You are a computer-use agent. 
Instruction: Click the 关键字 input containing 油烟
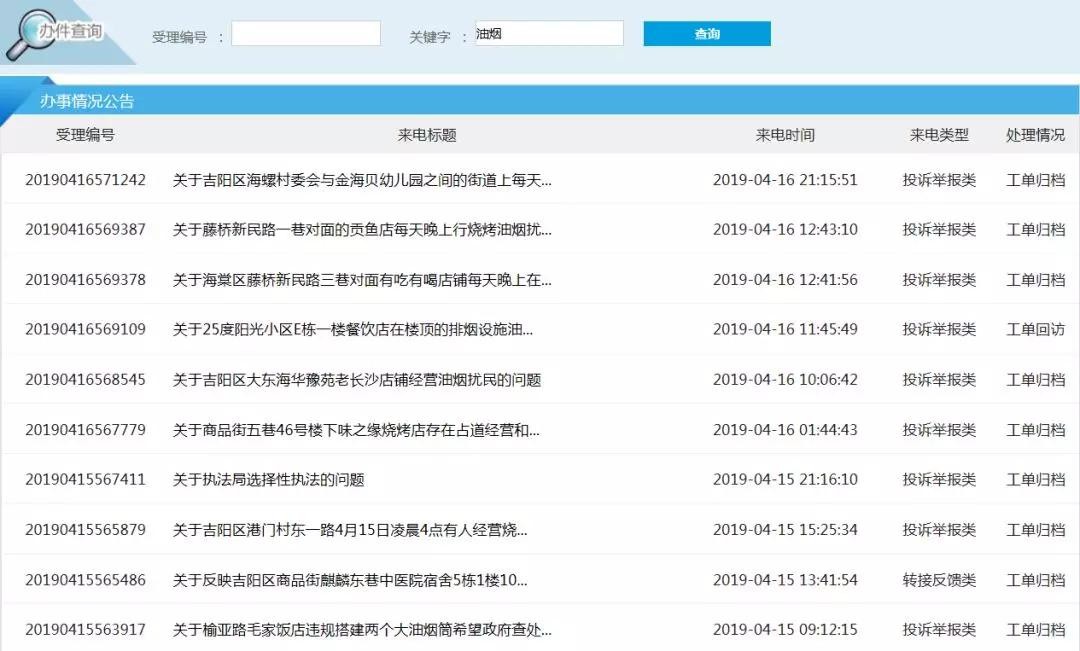[x=549, y=34]
